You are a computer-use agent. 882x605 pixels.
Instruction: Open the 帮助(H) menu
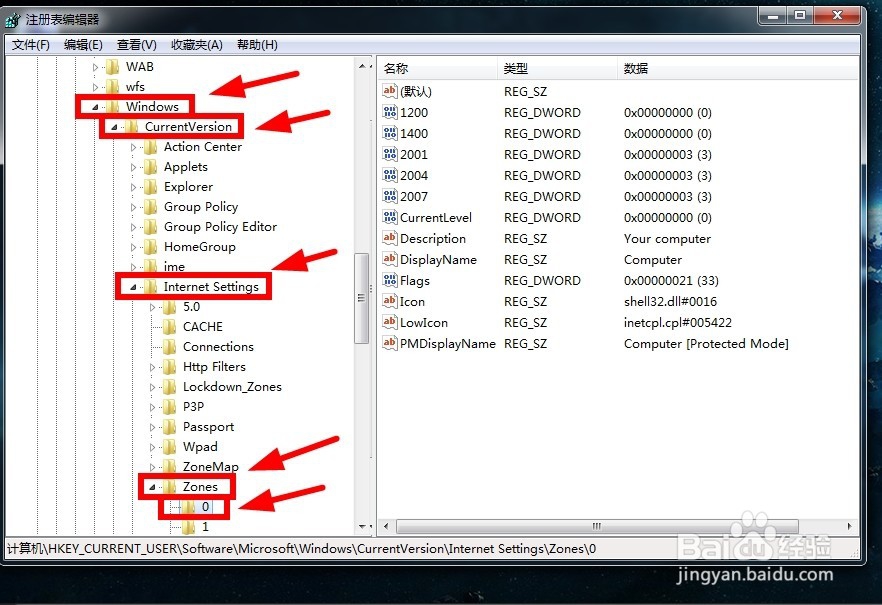coord(257,45)
